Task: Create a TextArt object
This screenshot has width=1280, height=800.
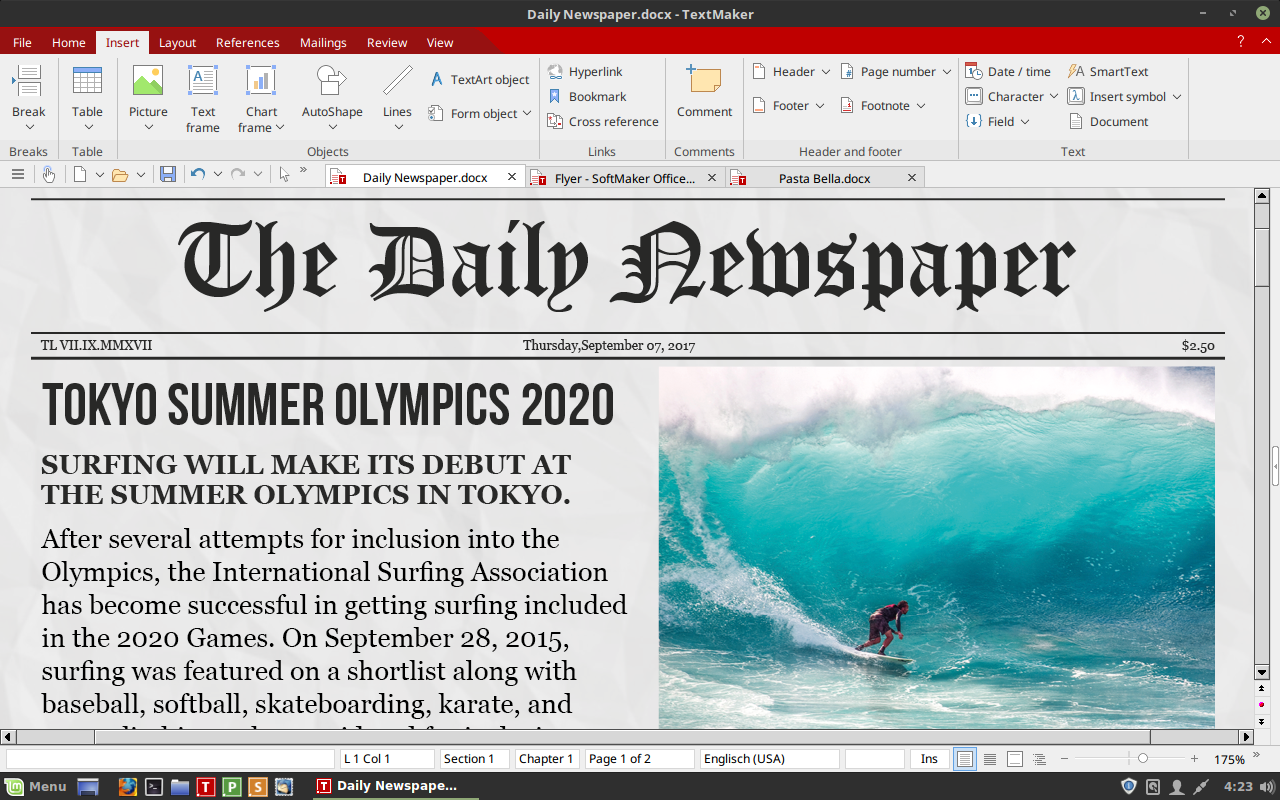Action: click(480, 80)
